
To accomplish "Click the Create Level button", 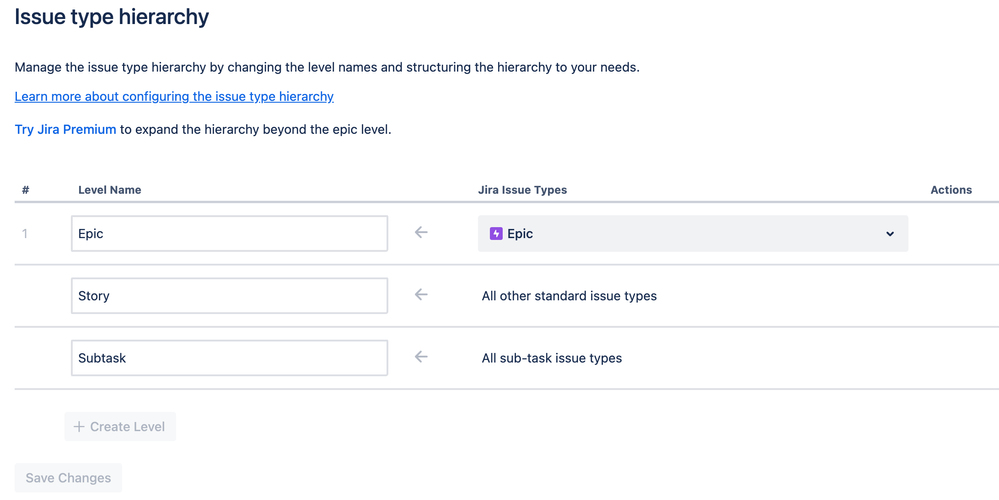I will click(120, 427).
